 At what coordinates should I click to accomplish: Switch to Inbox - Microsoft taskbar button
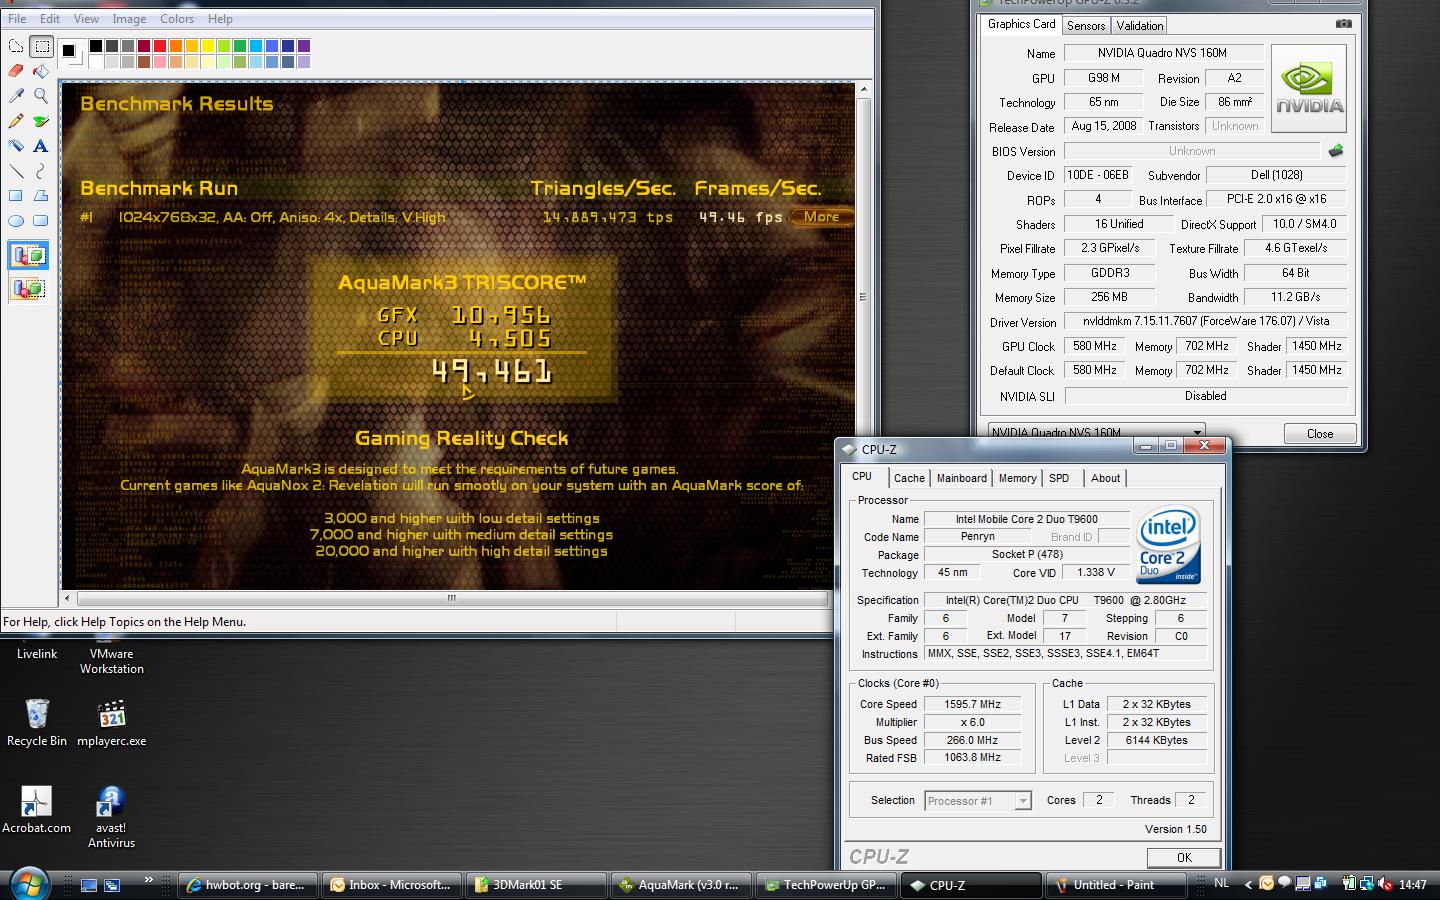(393, 885)
